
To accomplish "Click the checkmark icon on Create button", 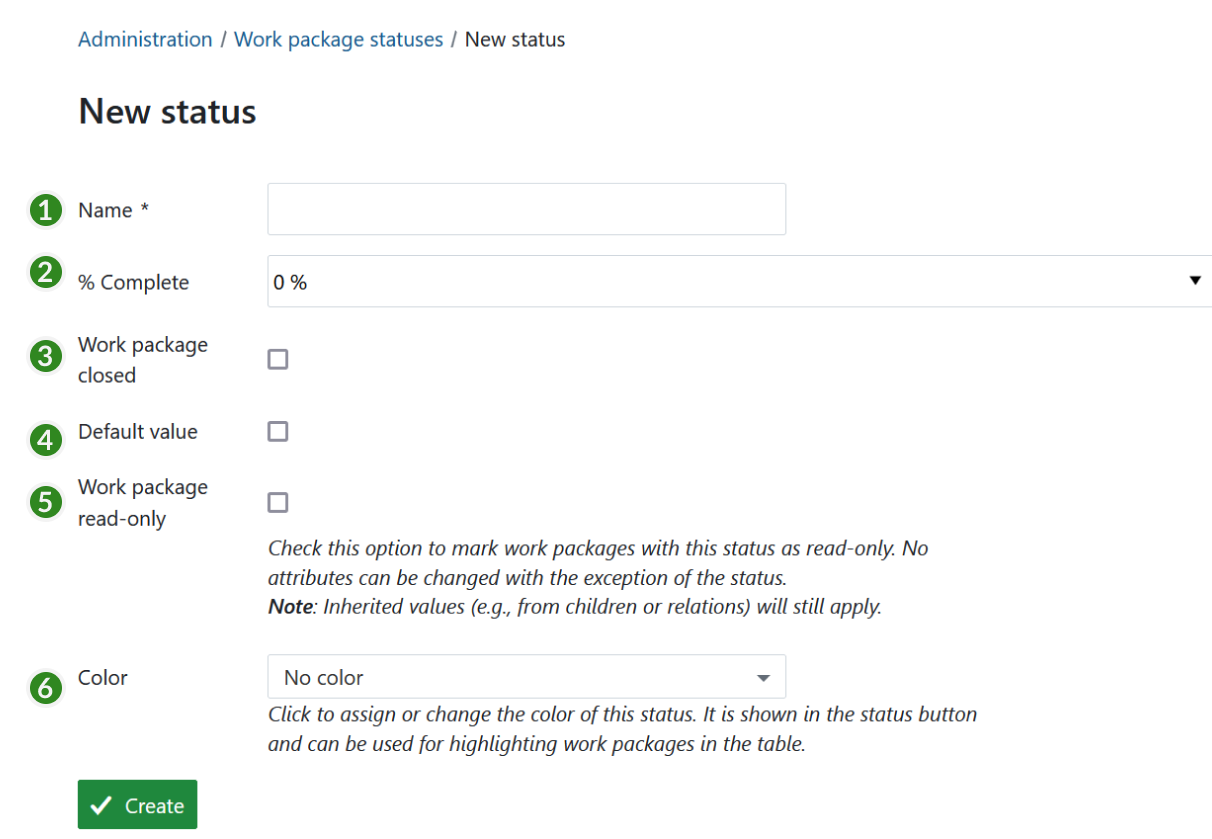I will pyautogui.click(x=100, y=806).
